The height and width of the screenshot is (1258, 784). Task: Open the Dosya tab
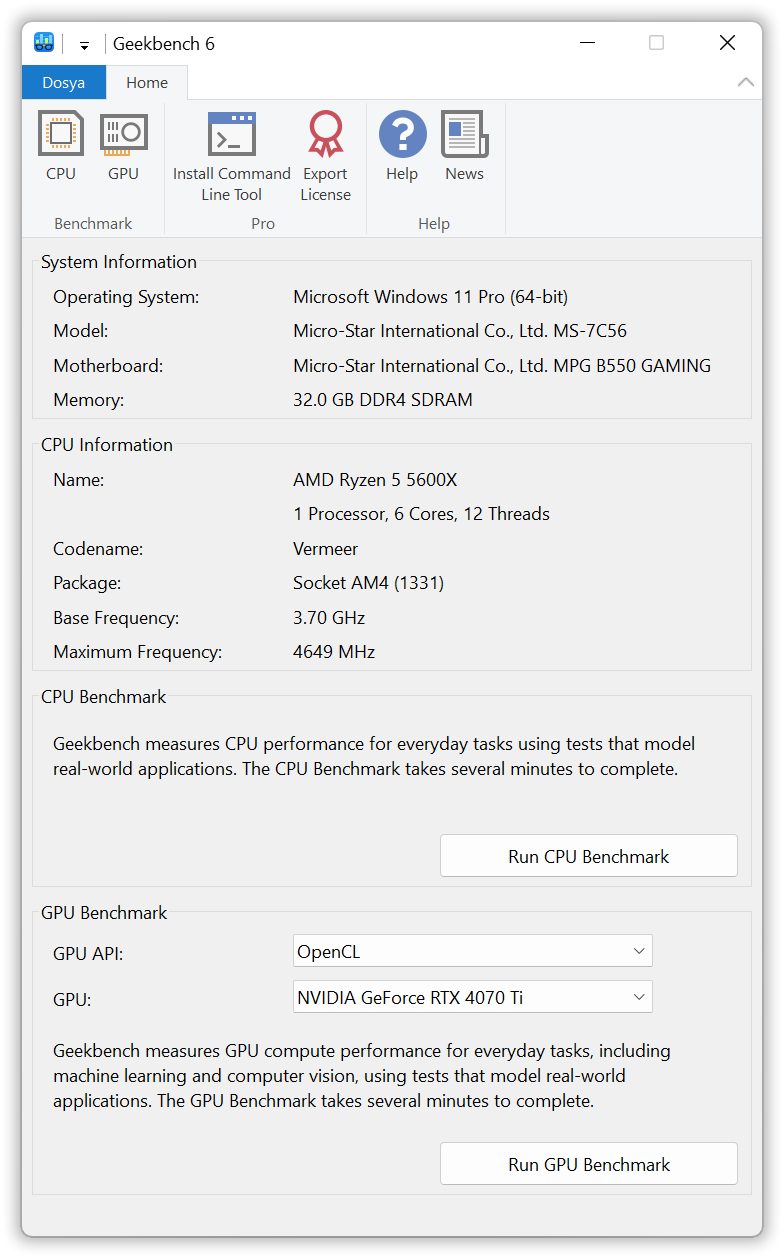(64, 82)
